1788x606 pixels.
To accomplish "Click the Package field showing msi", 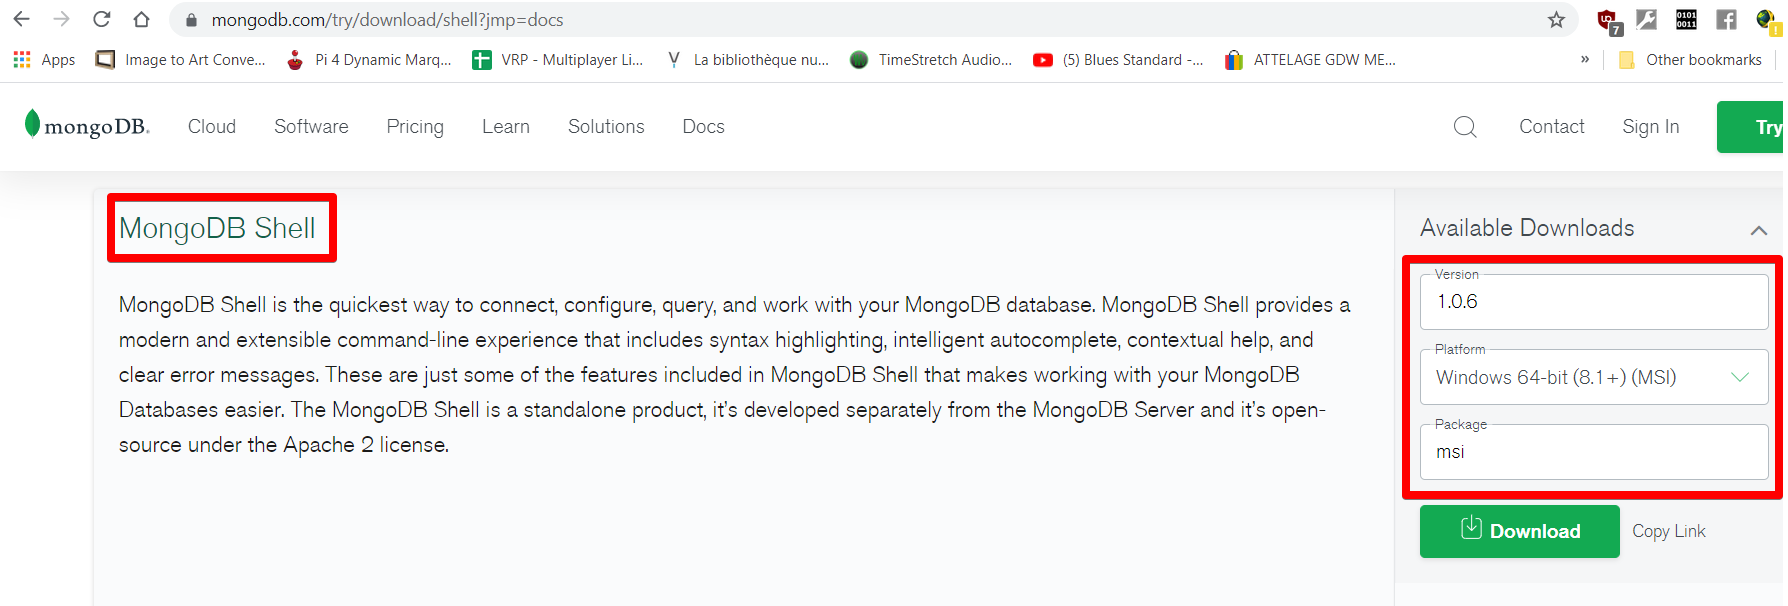I will pos(1594,452).
